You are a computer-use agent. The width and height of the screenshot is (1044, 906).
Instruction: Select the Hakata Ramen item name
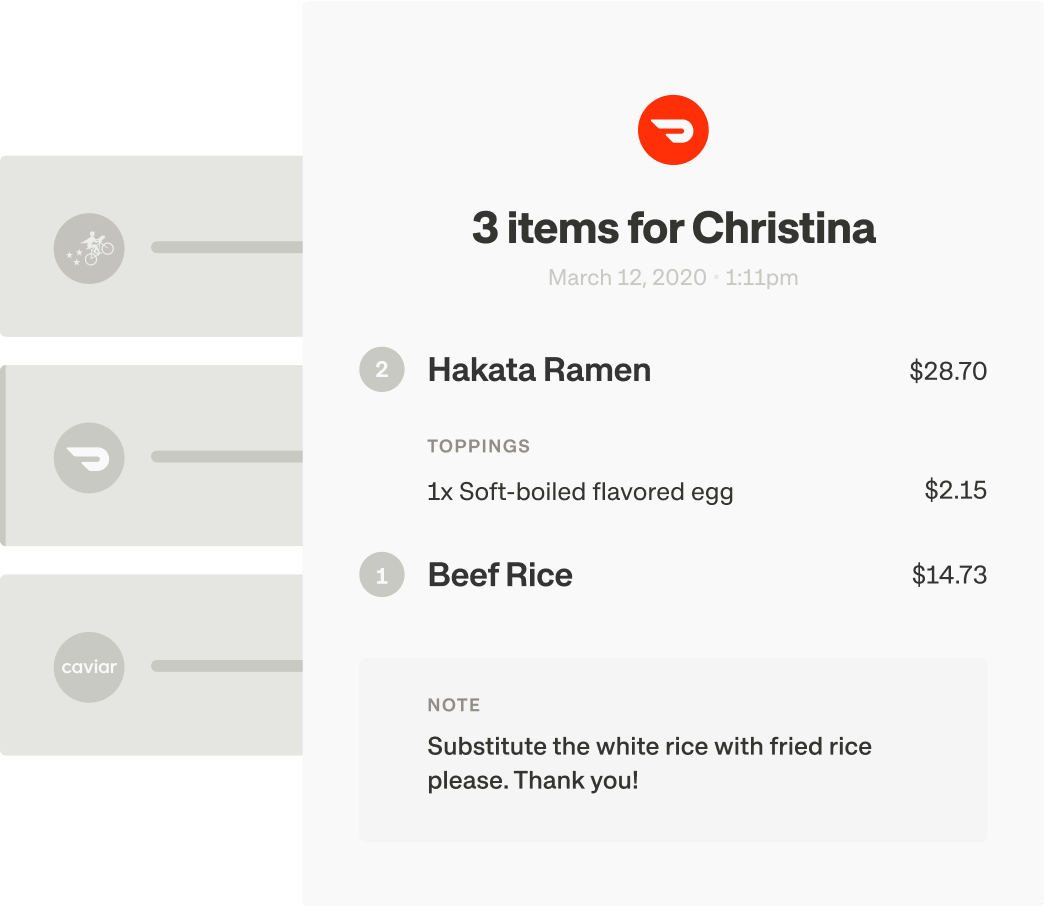point(539,370)
